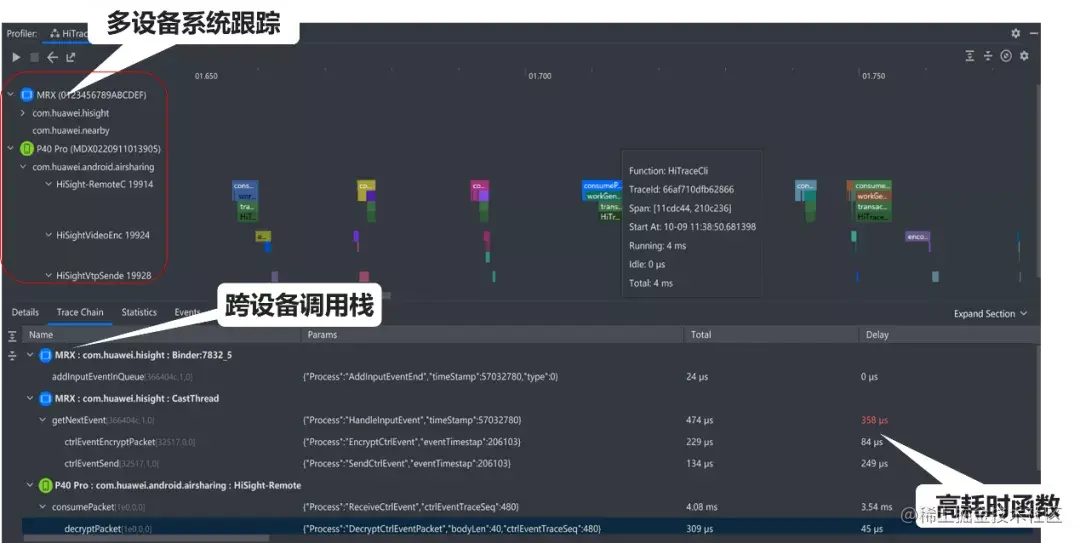Image resolution: width=1080 pixels, height=543 pixels.
Task: Click SendCtrlEvent params cell
Action: click(407, 464)
